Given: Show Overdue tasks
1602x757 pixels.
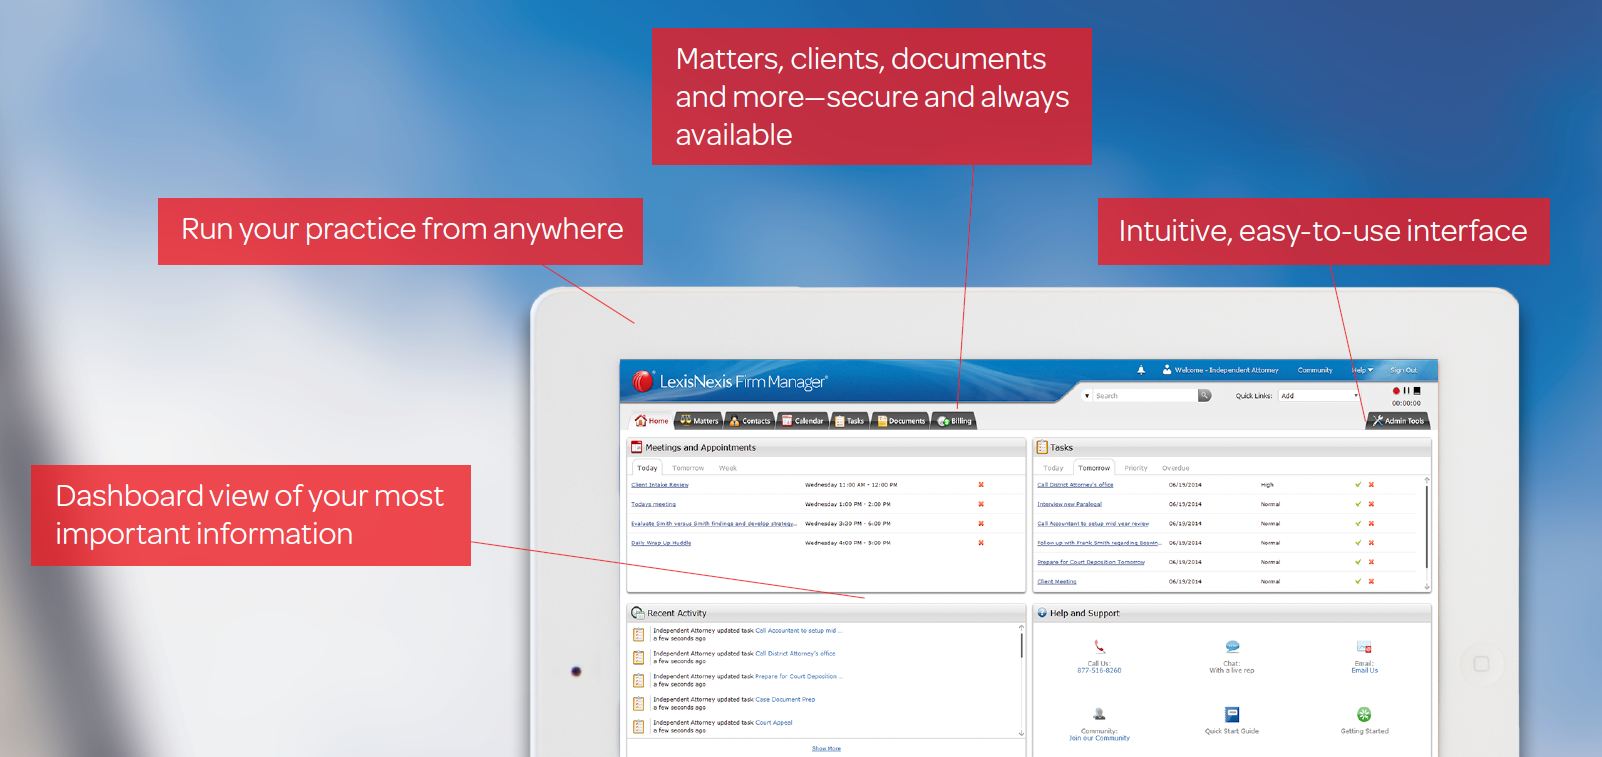Looking at the screenshot, I should pos(1176,468).
